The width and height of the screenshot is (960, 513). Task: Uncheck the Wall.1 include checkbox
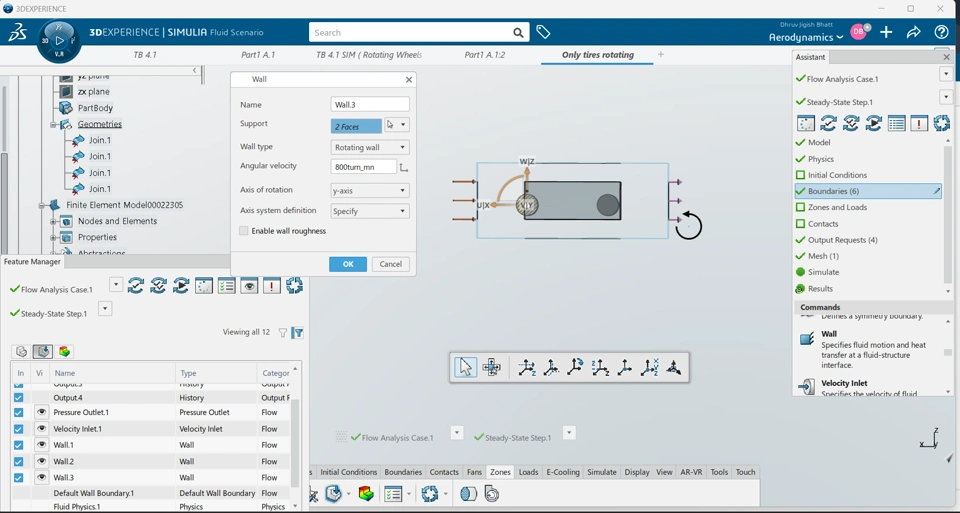tap(18, 445)
